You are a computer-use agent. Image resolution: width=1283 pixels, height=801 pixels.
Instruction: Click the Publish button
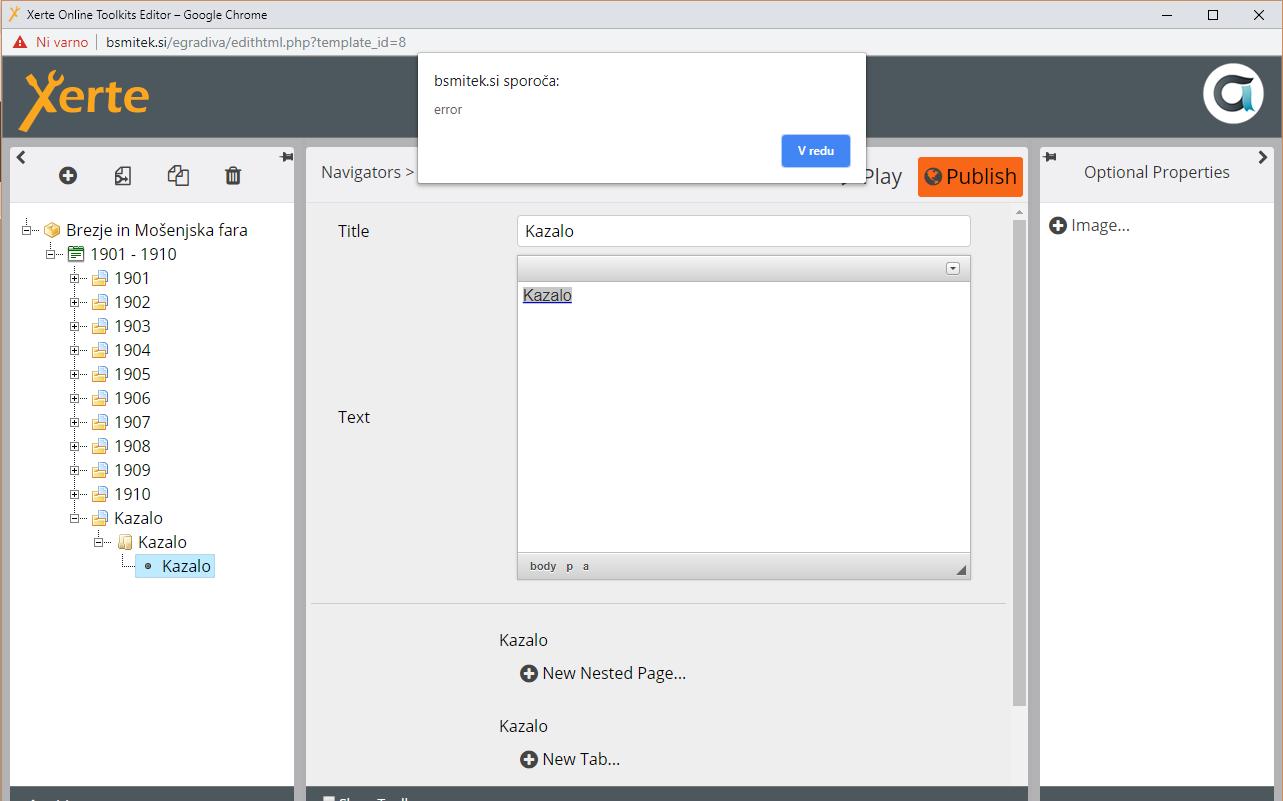[x=970, y=177]
